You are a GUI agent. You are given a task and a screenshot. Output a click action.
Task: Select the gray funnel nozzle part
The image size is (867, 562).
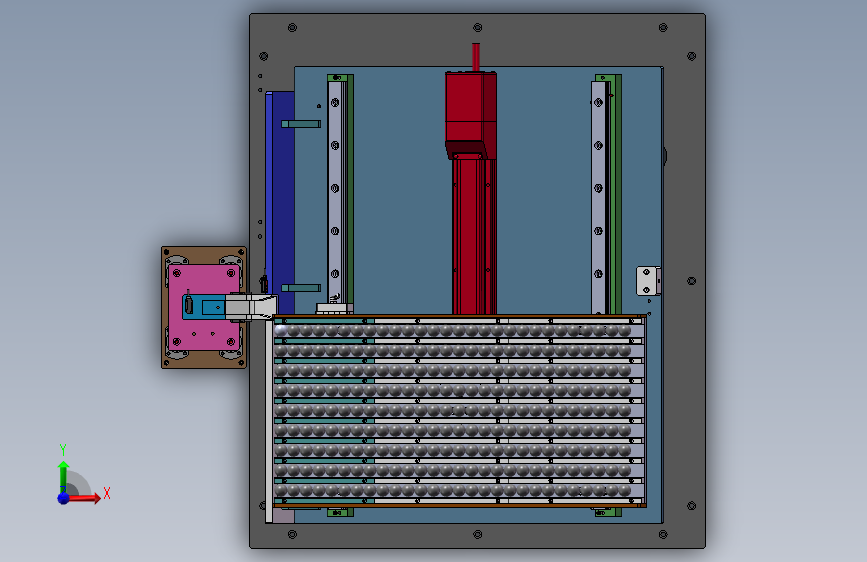252,307
